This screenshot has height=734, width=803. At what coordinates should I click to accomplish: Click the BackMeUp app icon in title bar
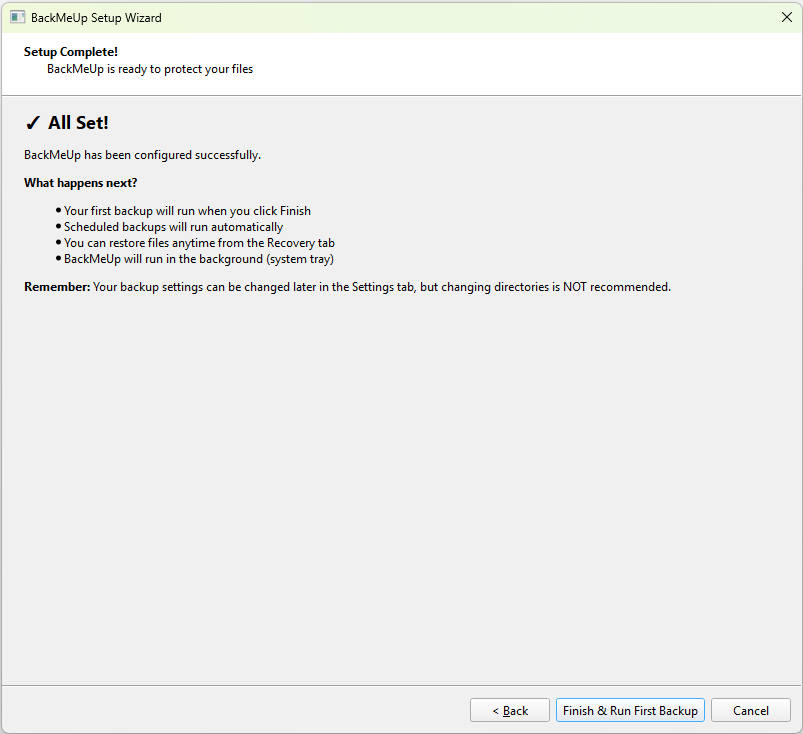[17, 17]
